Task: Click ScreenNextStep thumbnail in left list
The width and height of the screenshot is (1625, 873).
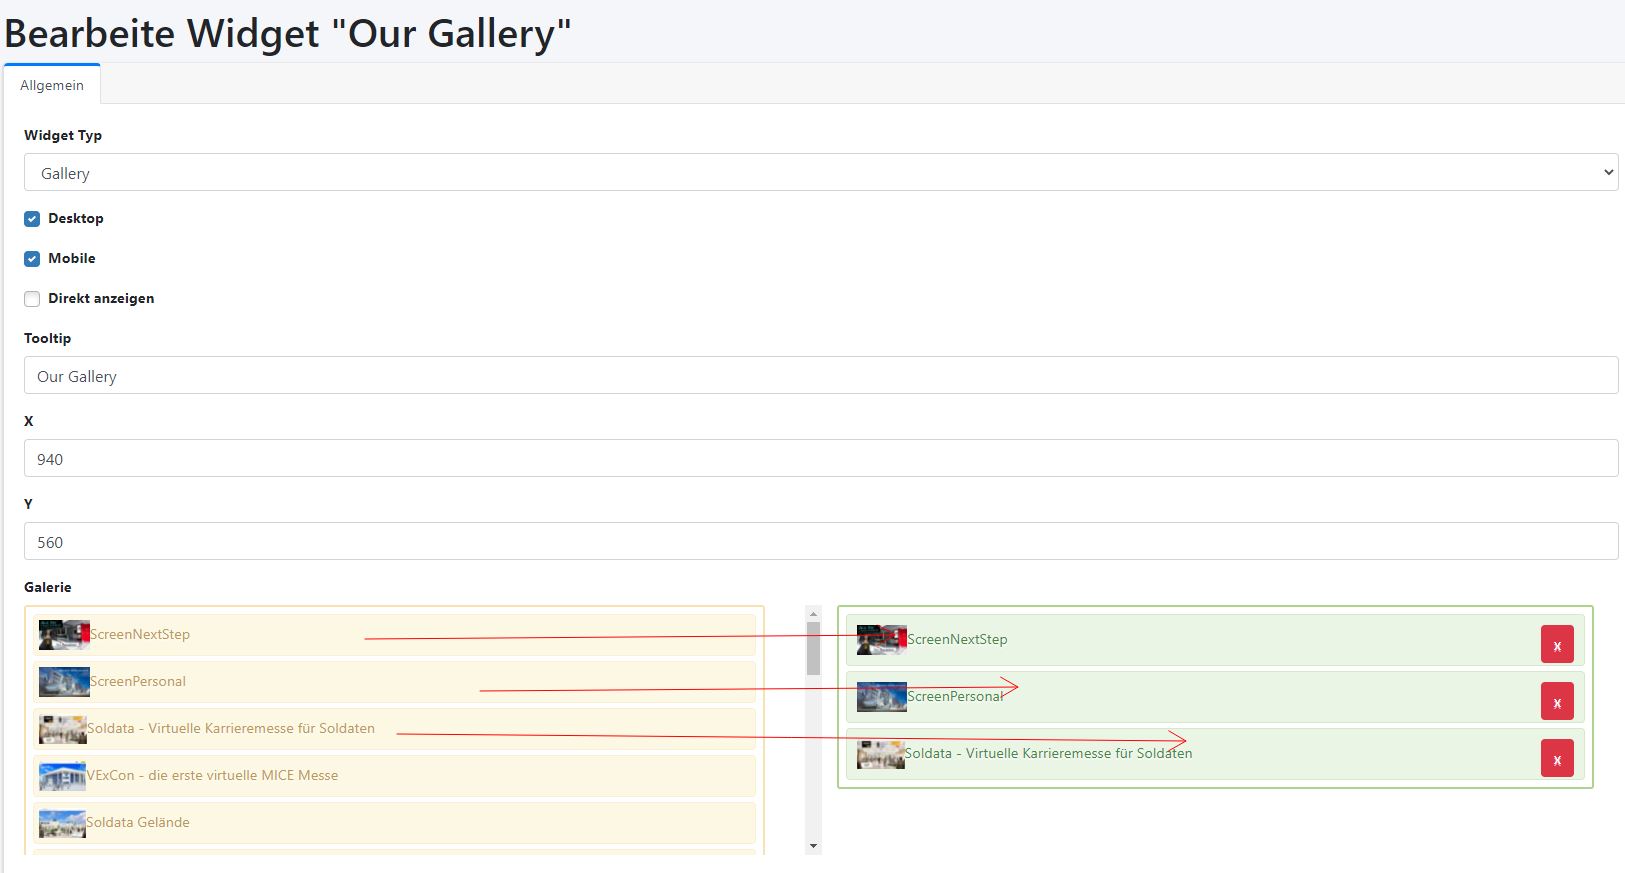Action: [x=64, y=635]
